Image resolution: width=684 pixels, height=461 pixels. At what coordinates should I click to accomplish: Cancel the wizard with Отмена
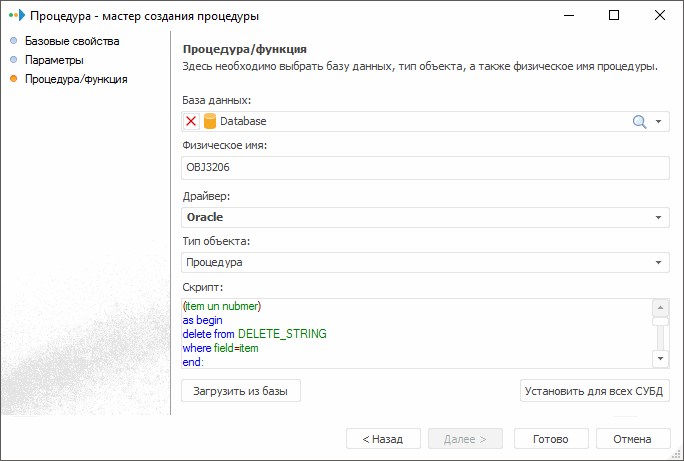point(633,439)
